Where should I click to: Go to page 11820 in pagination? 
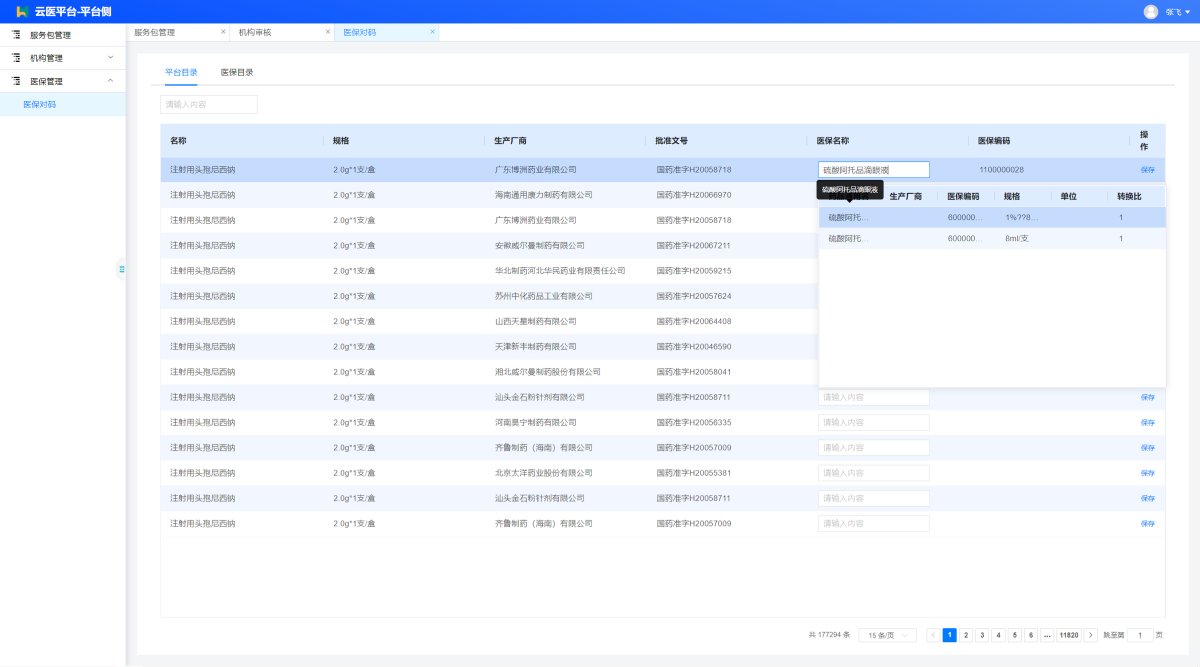click(1068, 635)
